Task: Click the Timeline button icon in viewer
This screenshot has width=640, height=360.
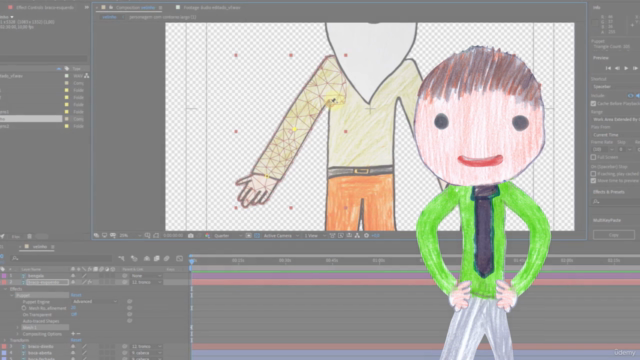Action: (x=349, y=236)
